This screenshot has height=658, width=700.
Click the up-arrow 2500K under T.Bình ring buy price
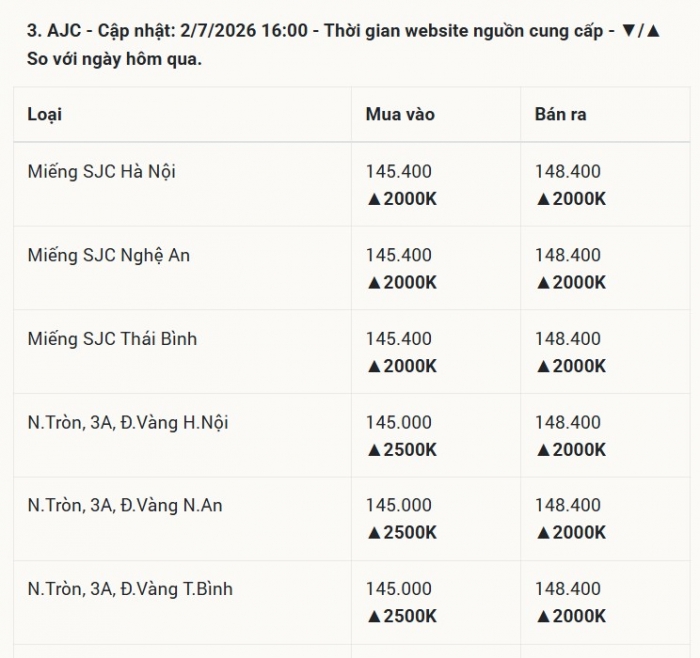pyautogui.click(x=401, y=616)
